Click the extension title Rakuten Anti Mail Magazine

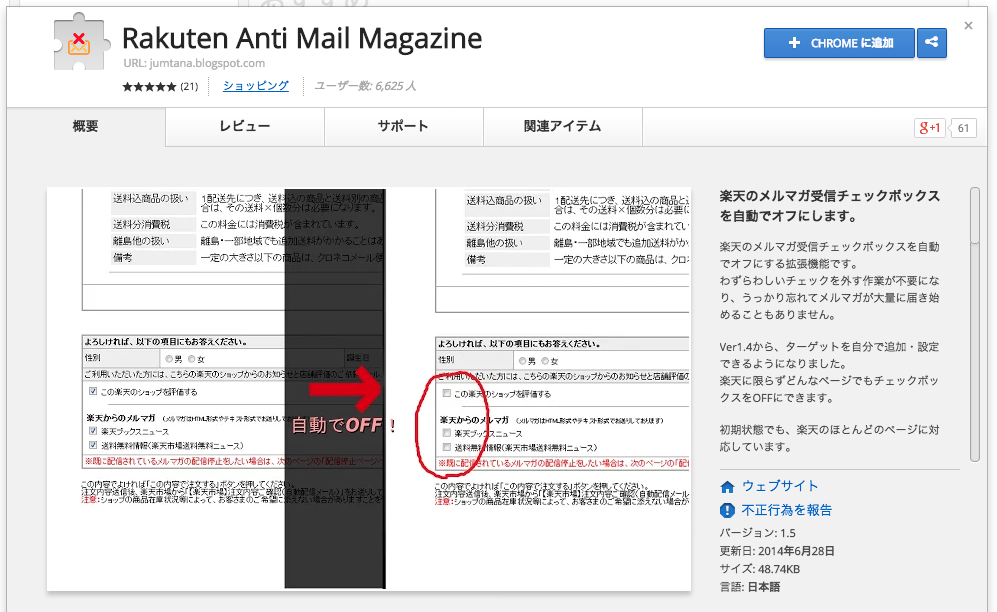point(302,38)
